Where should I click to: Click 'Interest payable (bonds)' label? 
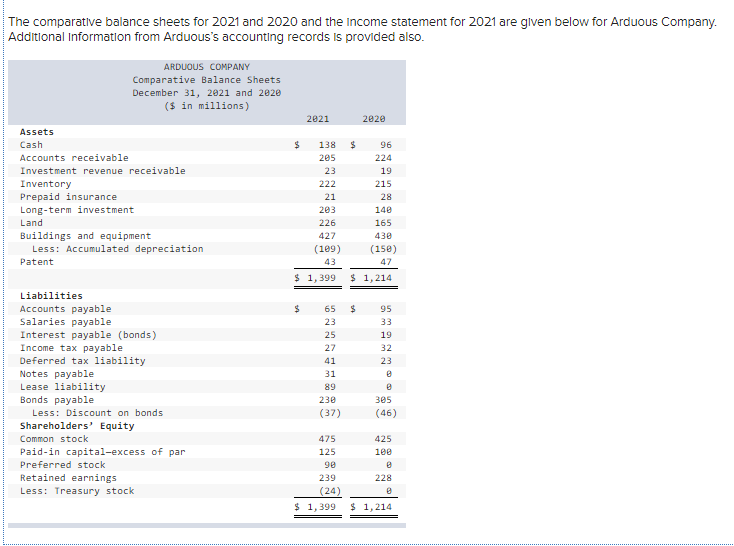(88, 335)
